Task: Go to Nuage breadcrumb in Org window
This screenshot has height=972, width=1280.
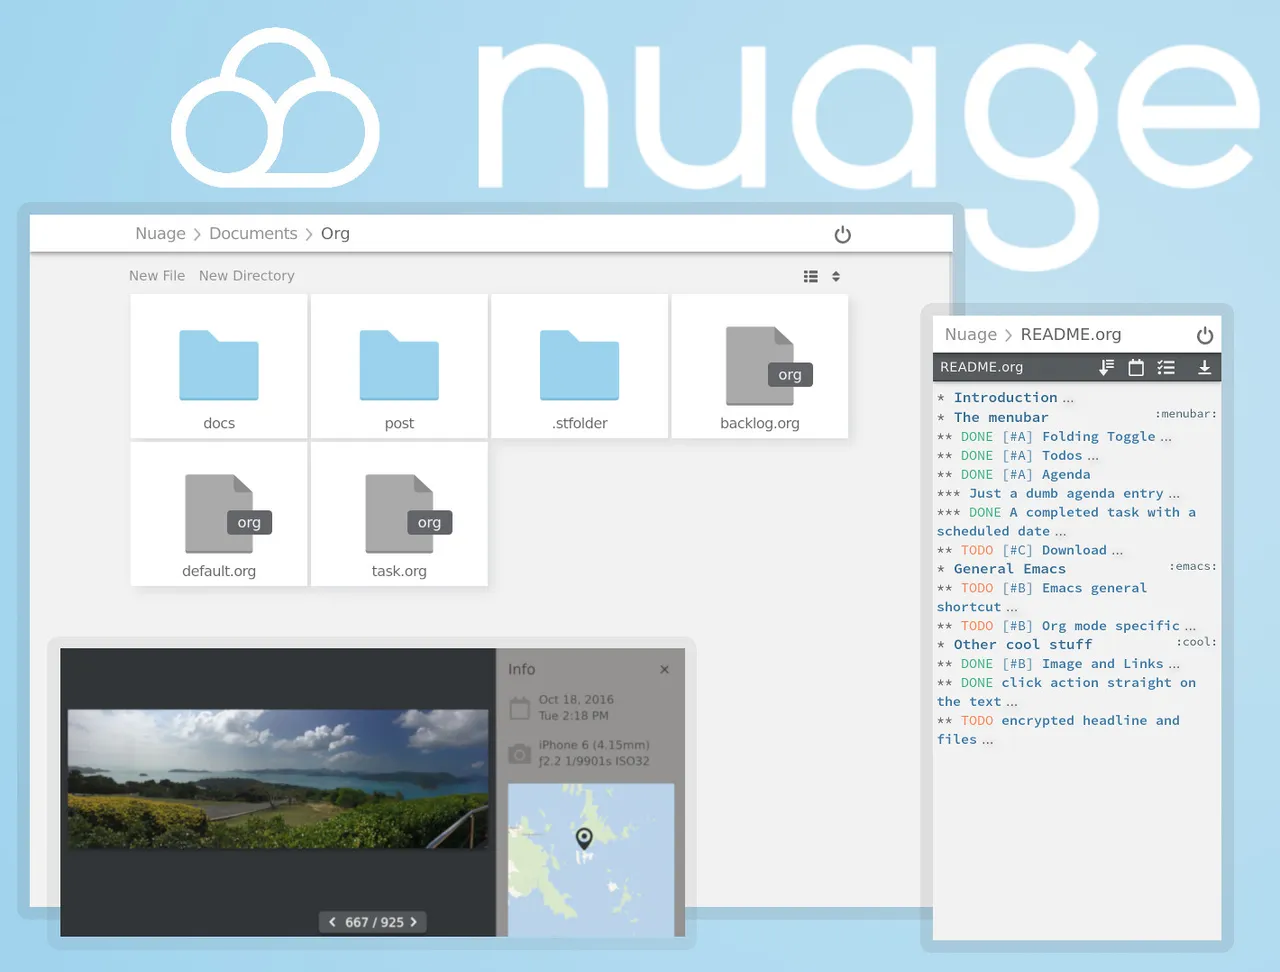Action: tap(161, 233)
